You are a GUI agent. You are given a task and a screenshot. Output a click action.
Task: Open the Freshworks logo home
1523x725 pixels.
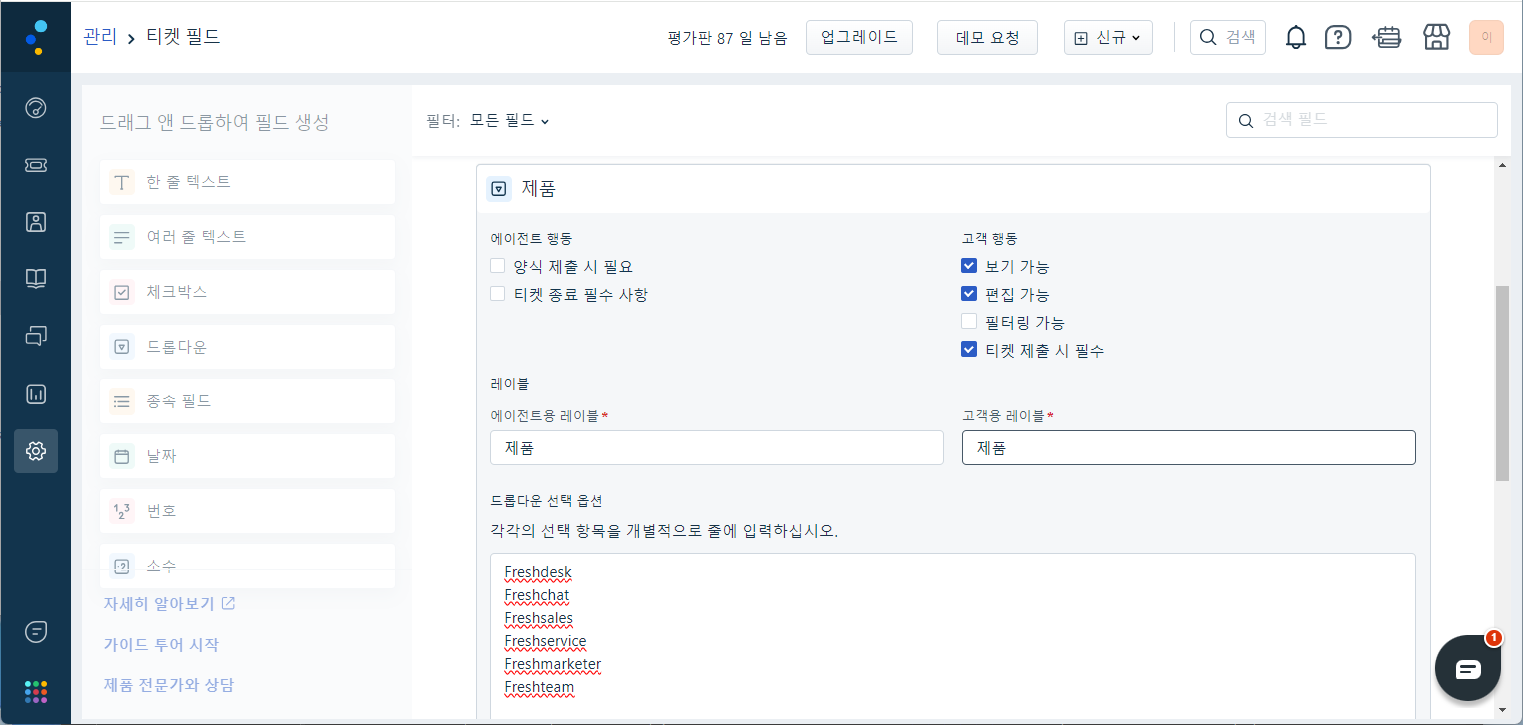36,36
